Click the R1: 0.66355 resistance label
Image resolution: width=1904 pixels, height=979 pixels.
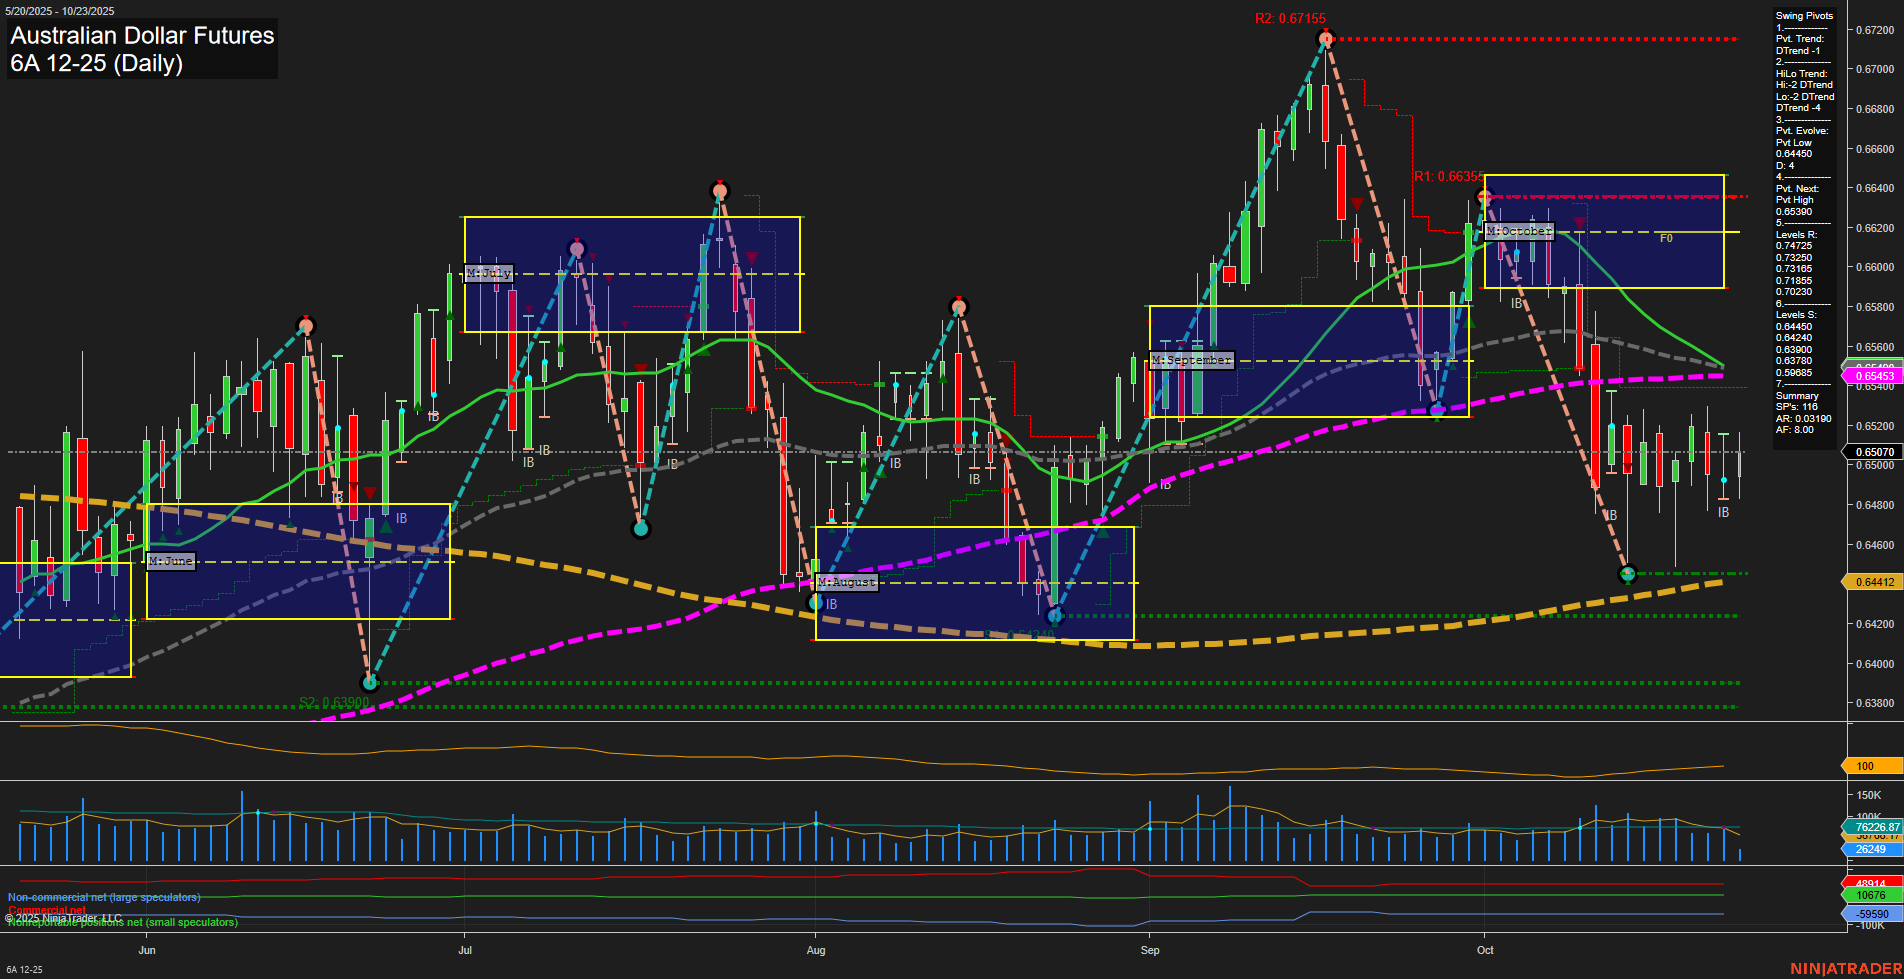click(x=1448, y=177)
